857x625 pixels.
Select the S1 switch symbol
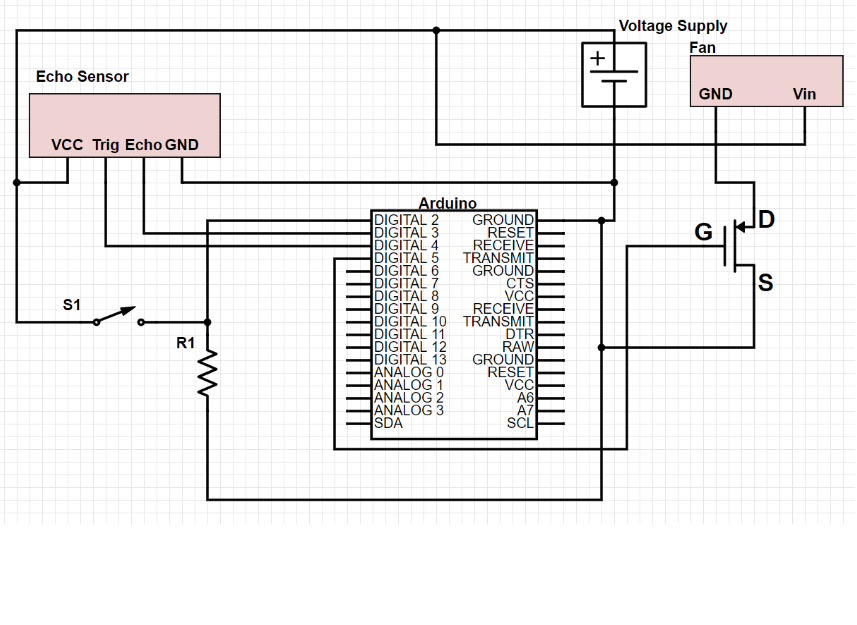tap(119, 316)
